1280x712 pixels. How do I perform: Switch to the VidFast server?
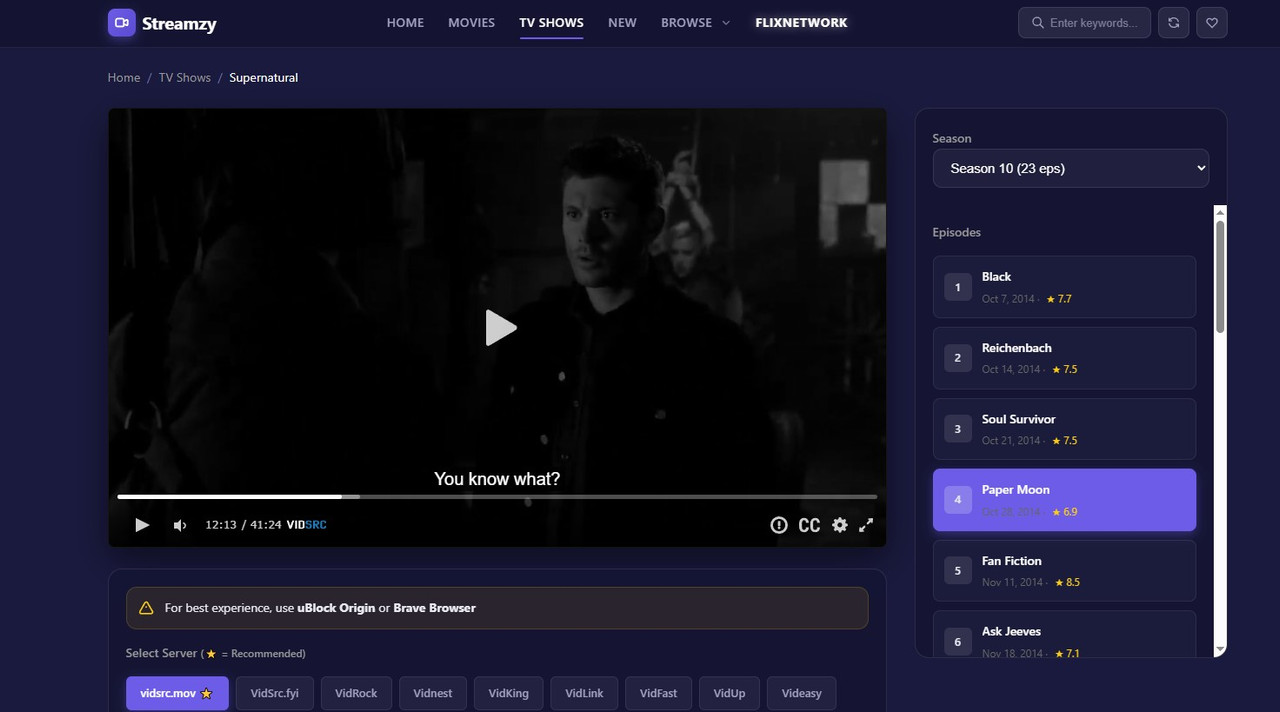pos(658,693)
